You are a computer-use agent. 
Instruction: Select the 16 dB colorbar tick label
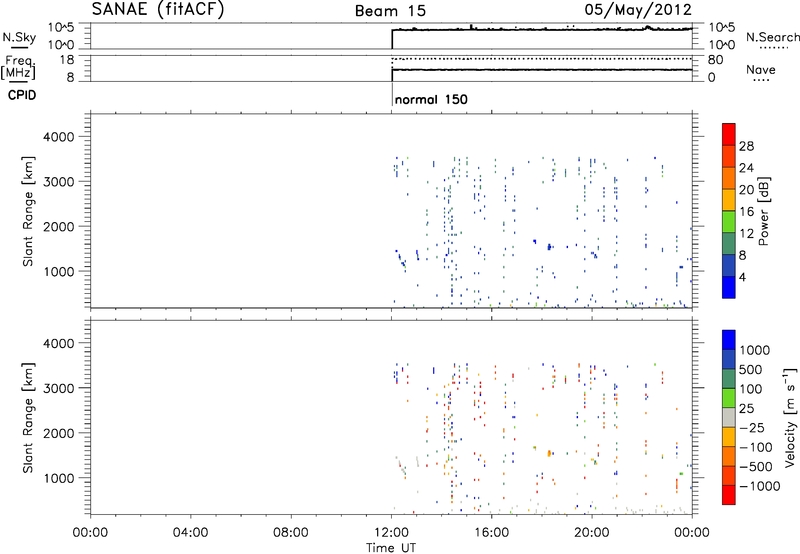click(746, 212)
